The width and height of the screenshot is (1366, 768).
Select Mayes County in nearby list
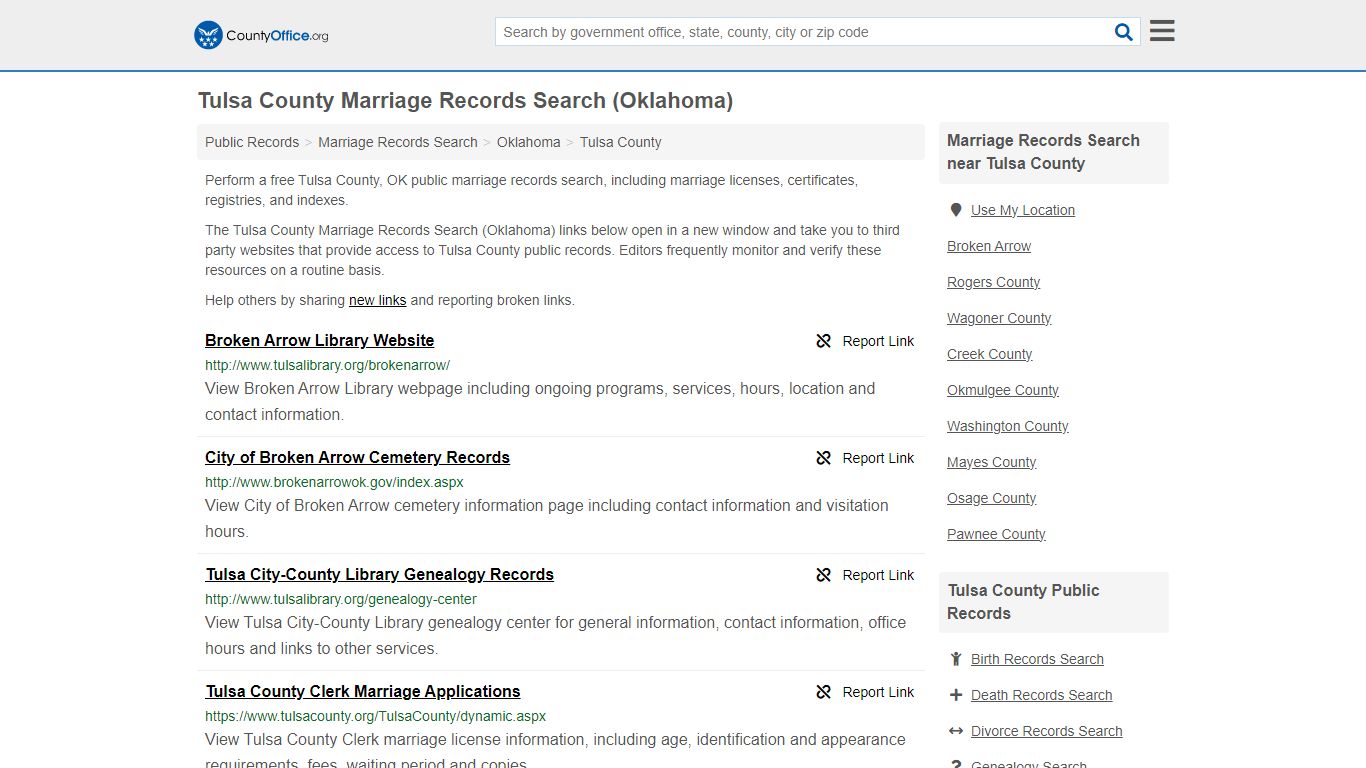click(991, 462)
